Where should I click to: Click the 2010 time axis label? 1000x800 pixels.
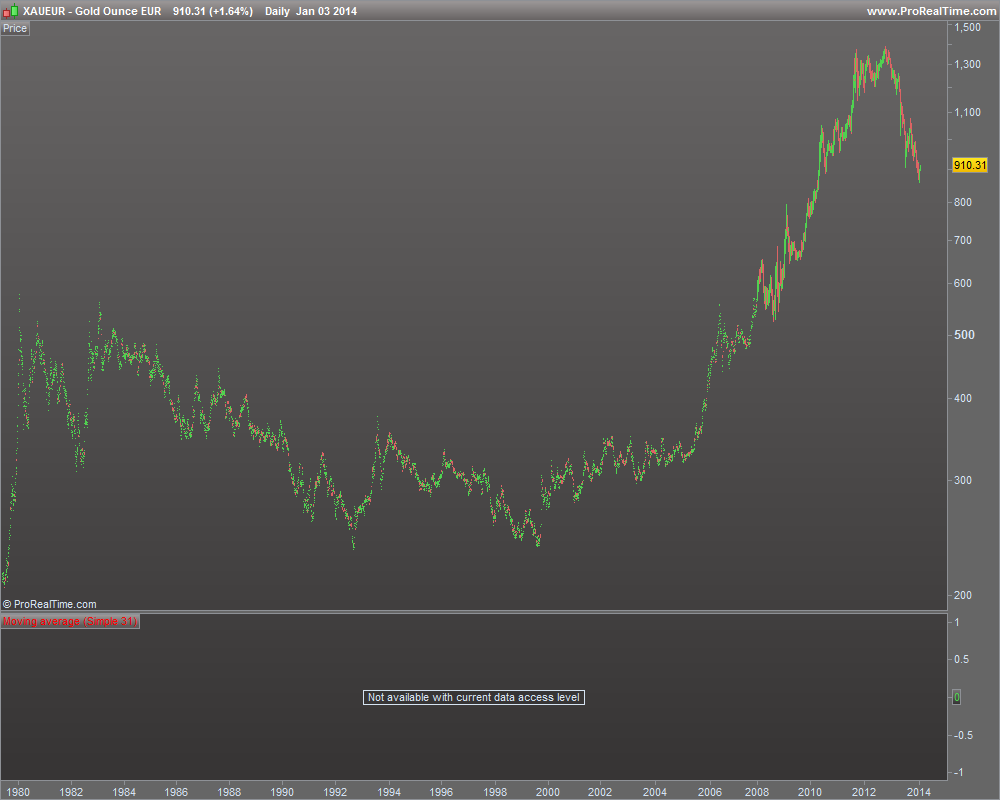(x=810, y=792)
